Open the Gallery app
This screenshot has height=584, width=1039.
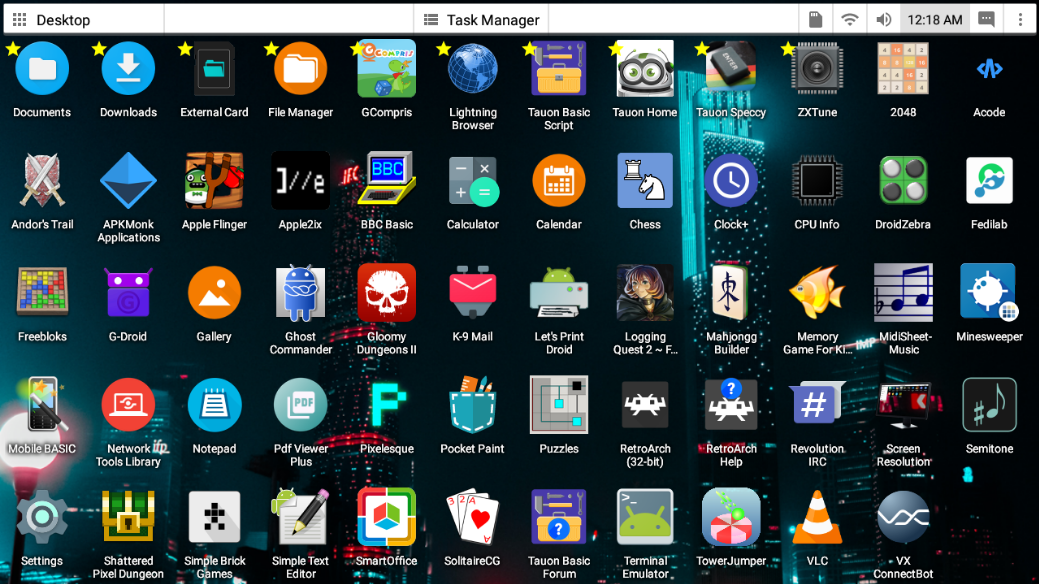pyautogui.click(x=214, y=292)
